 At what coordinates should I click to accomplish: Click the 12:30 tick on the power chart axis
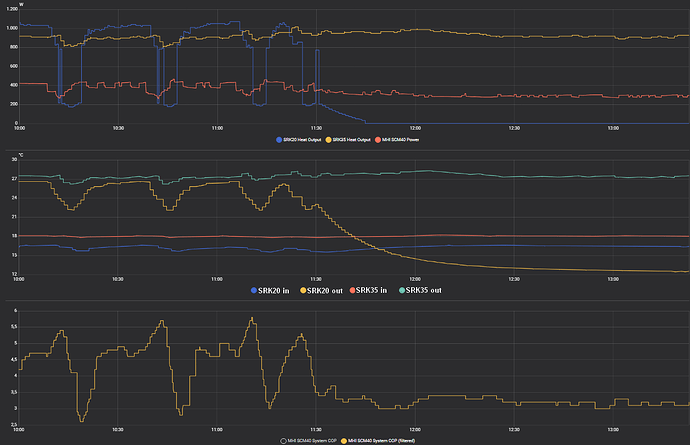tap(514, 128)
